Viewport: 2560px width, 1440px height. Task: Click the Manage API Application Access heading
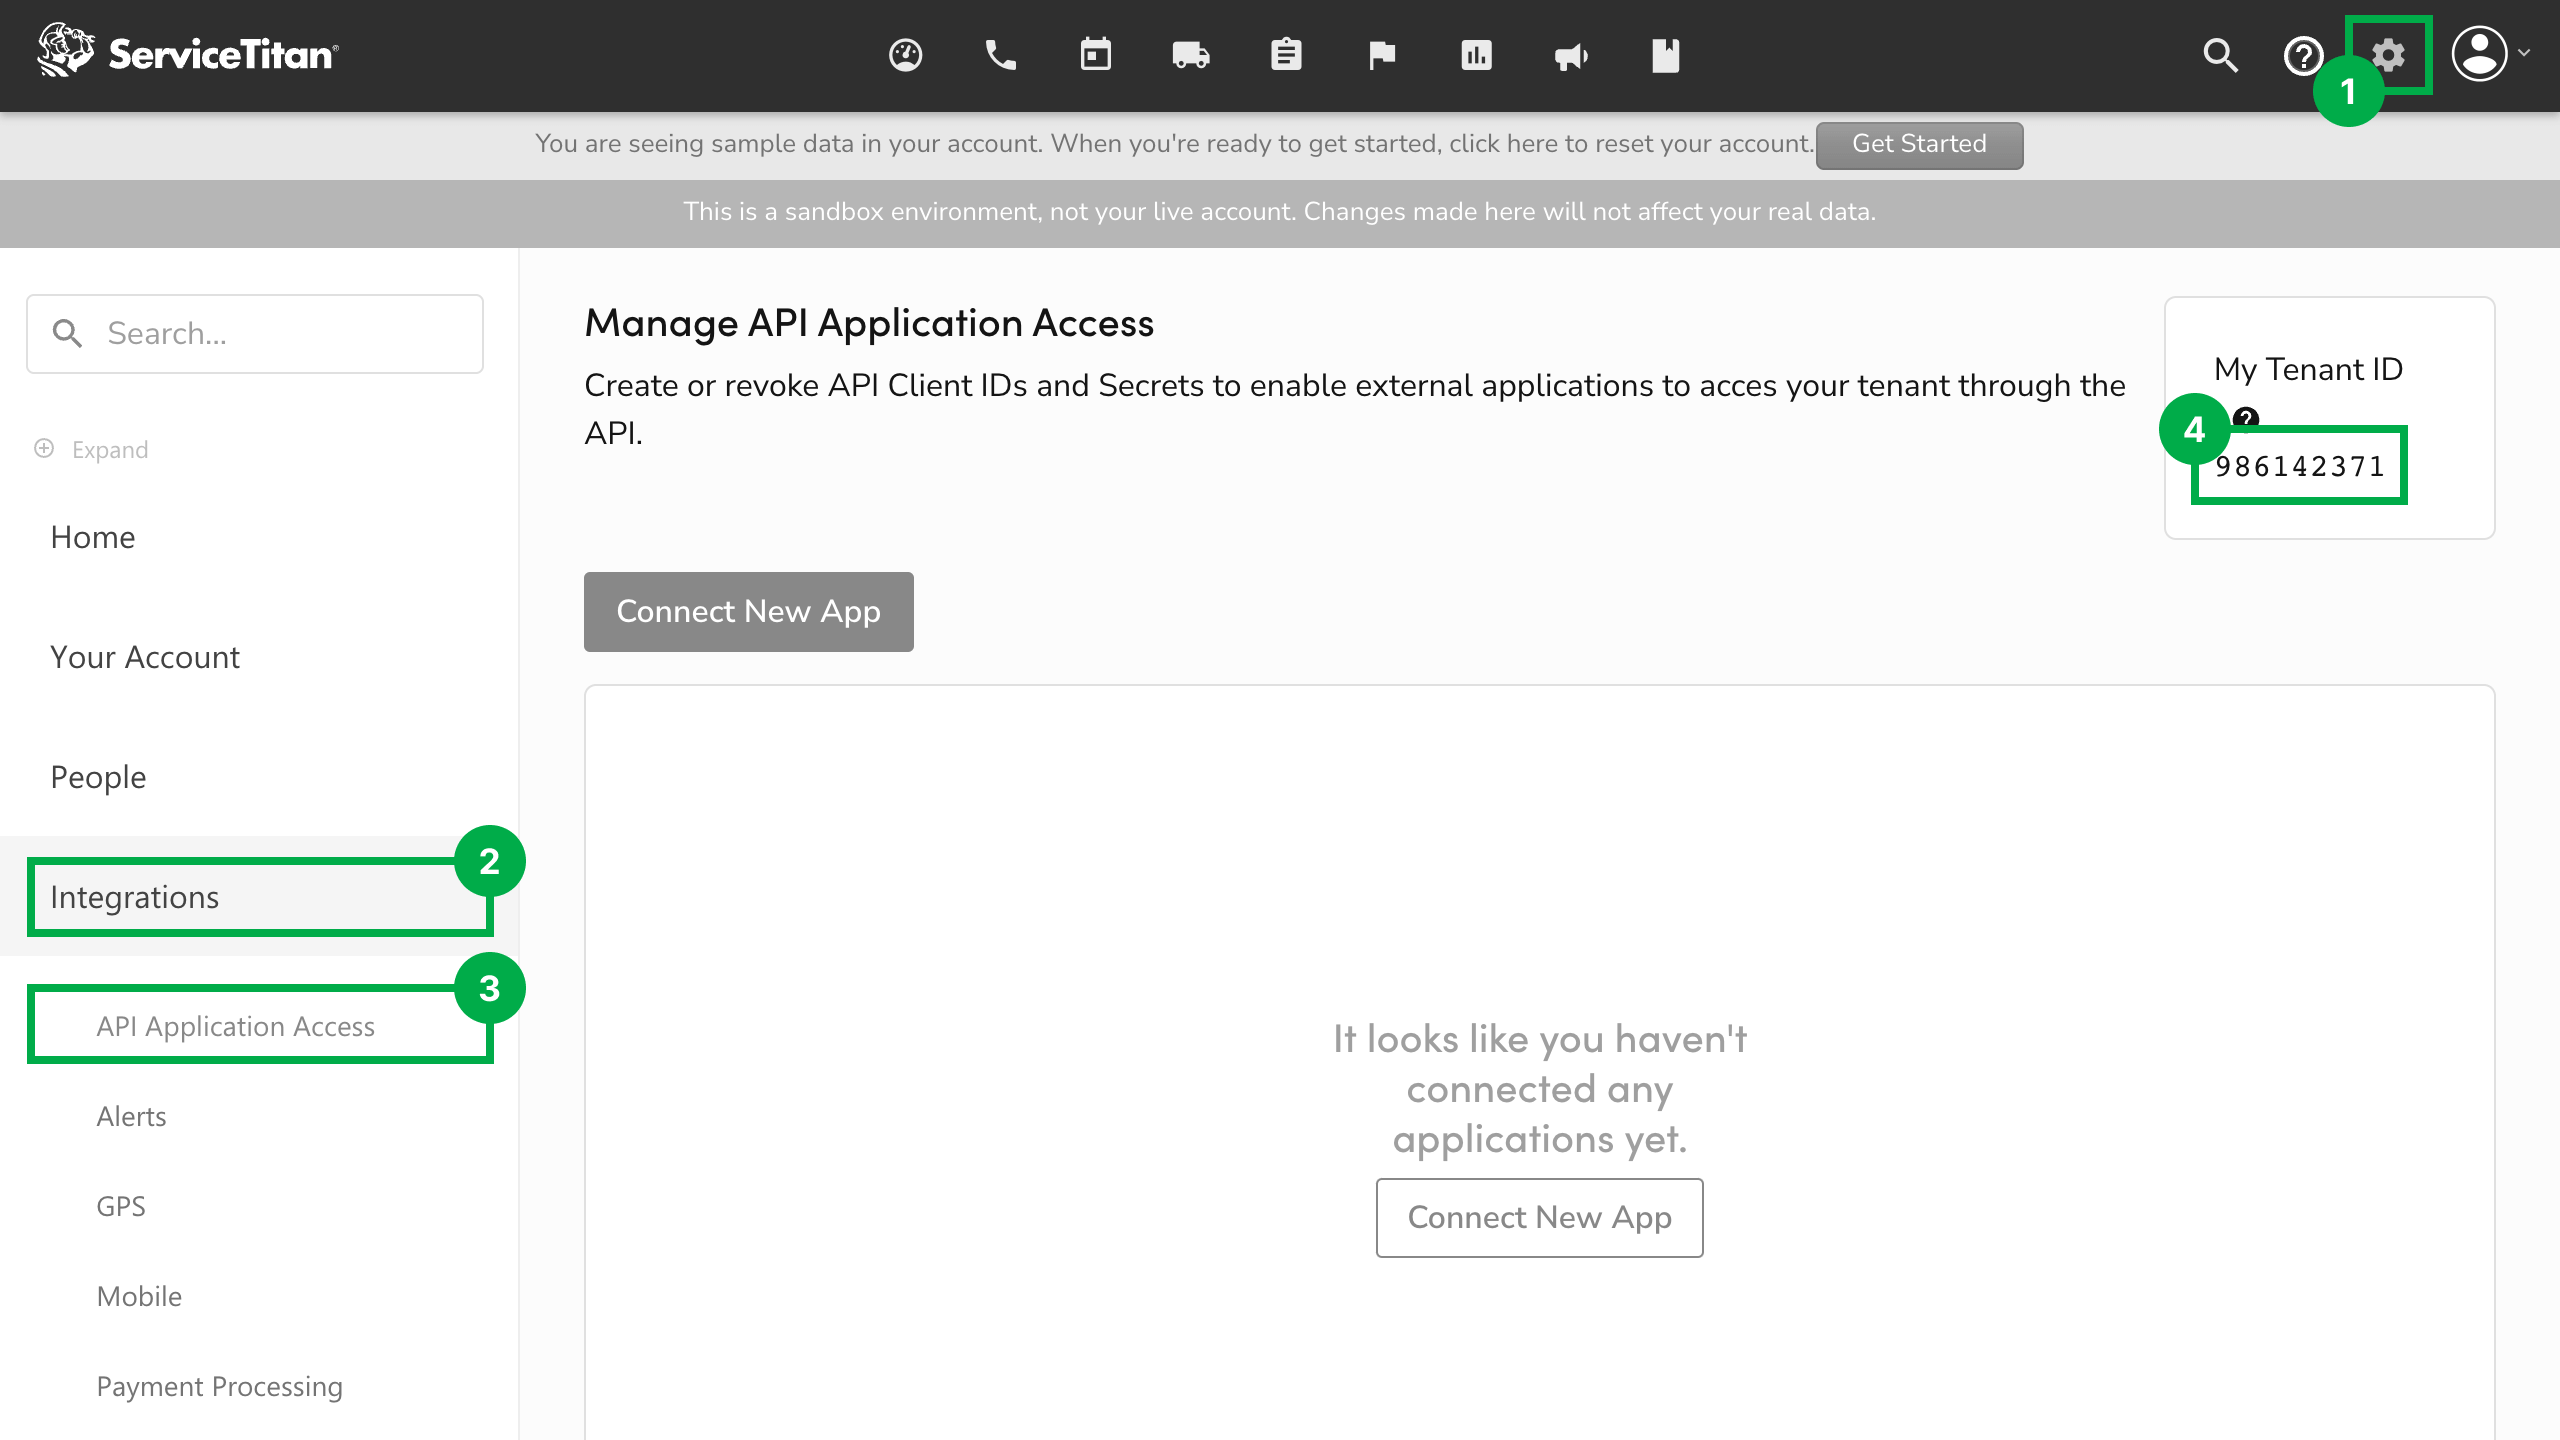pyautogui.click(x=869, y=323)
